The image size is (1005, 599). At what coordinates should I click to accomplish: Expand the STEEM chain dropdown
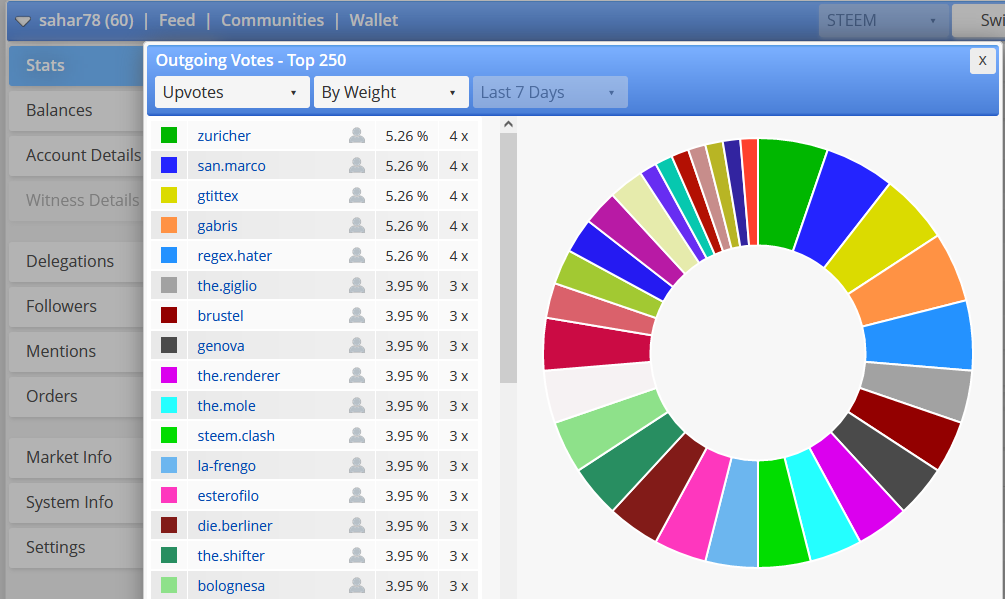(882, 21)
